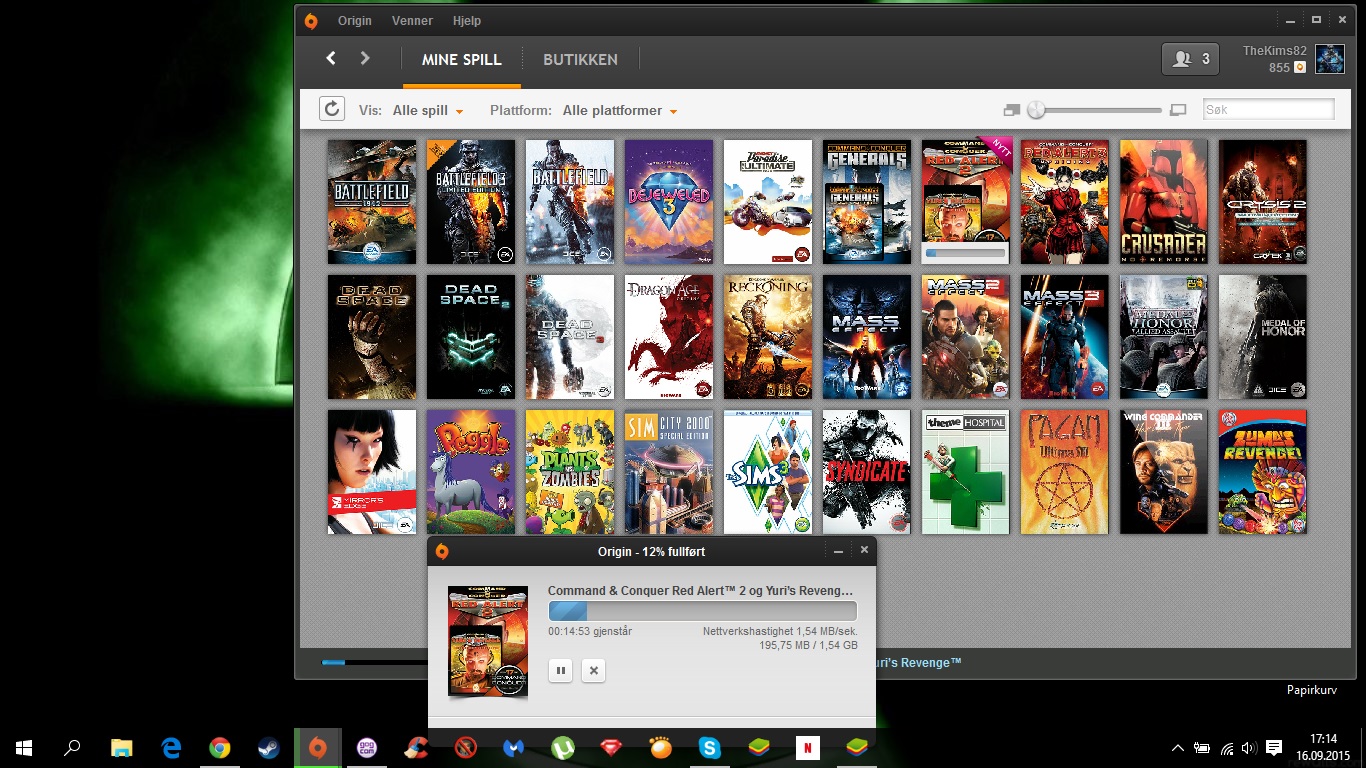Expand the Plattform 'Alle plattformer' dropdown
Screen dimensions: 1366x768
(x=620, y=111)
